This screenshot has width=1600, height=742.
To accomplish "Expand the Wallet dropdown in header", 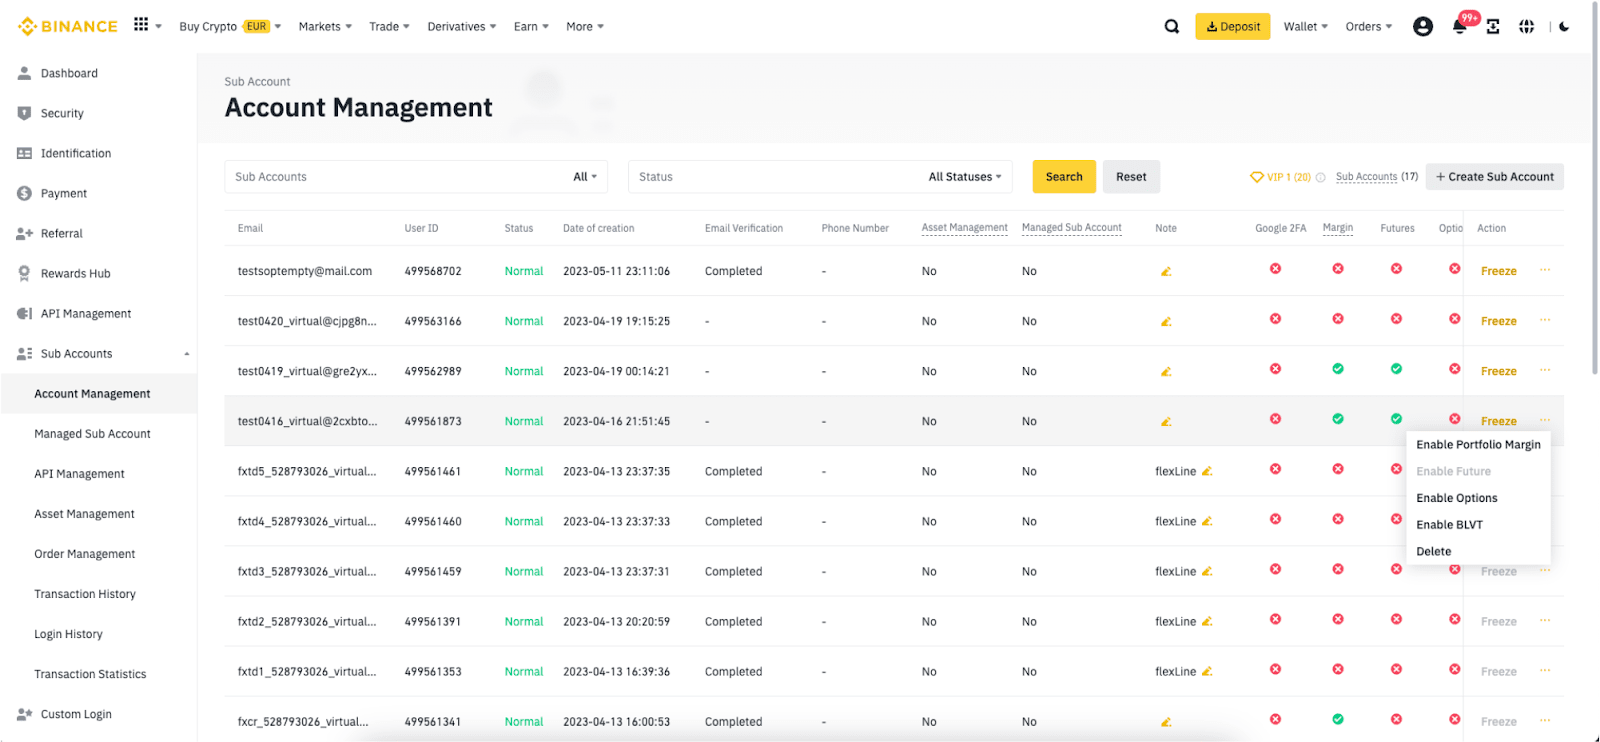I will pos(1305,27).
